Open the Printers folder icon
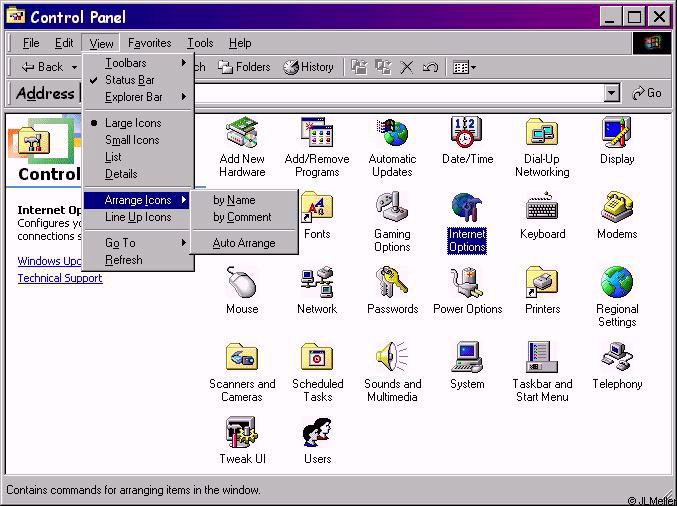The width and height of the screenshot is (677, 506). pos(542,283)
